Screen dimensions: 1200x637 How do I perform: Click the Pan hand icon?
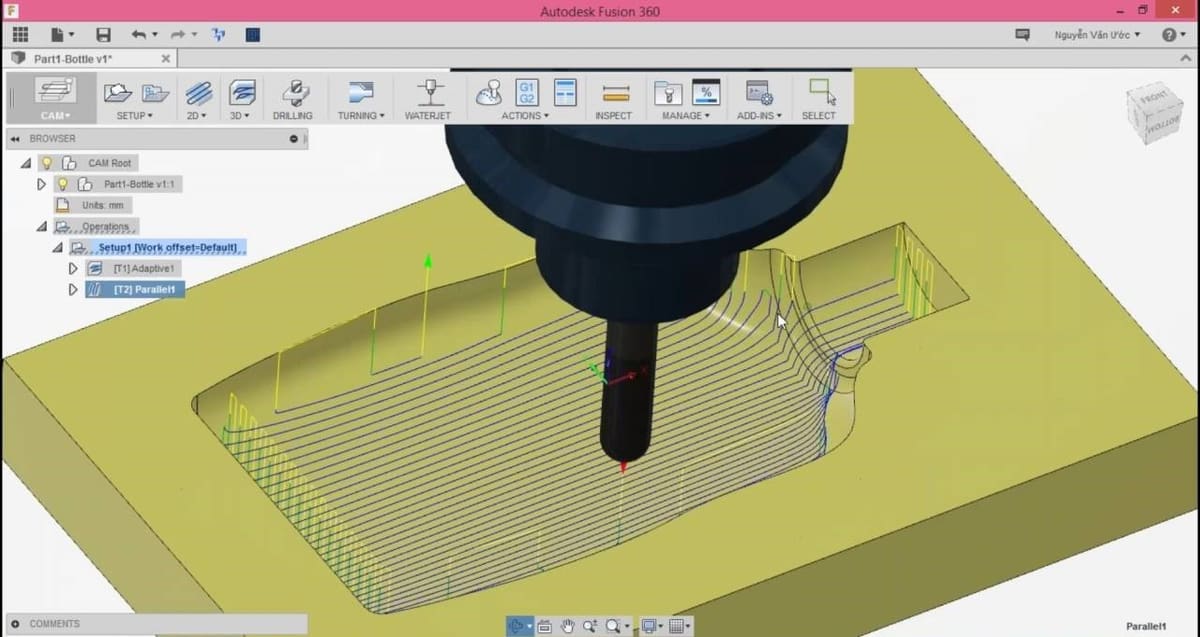[x=567, y=626]
